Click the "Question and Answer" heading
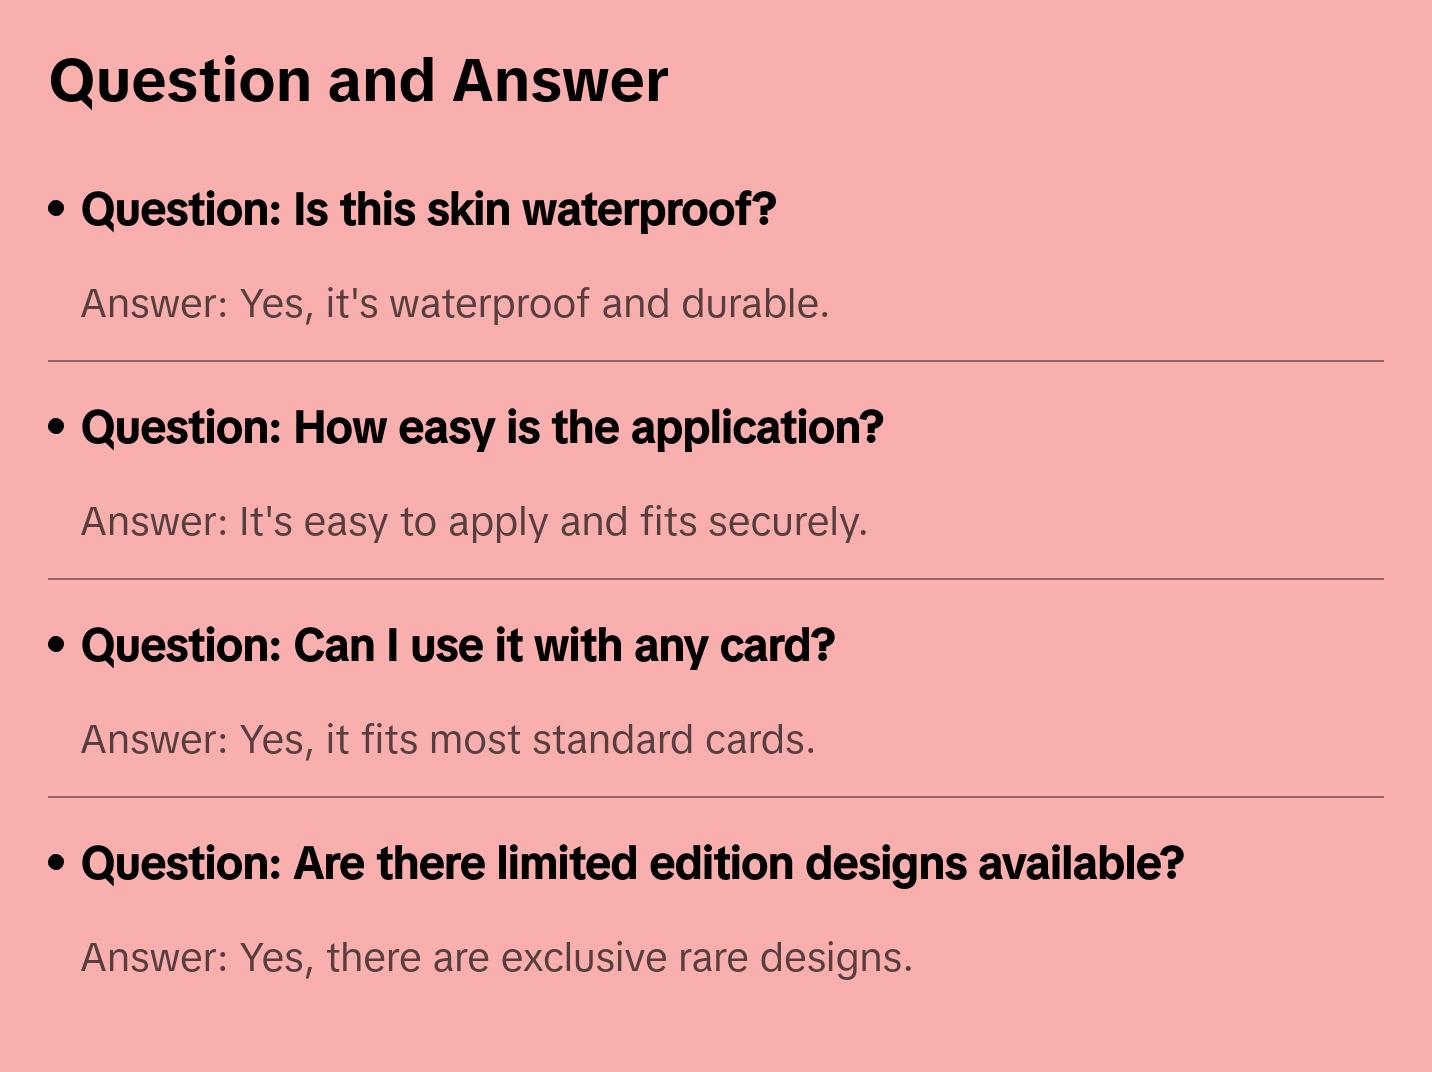 coord(358,80)
